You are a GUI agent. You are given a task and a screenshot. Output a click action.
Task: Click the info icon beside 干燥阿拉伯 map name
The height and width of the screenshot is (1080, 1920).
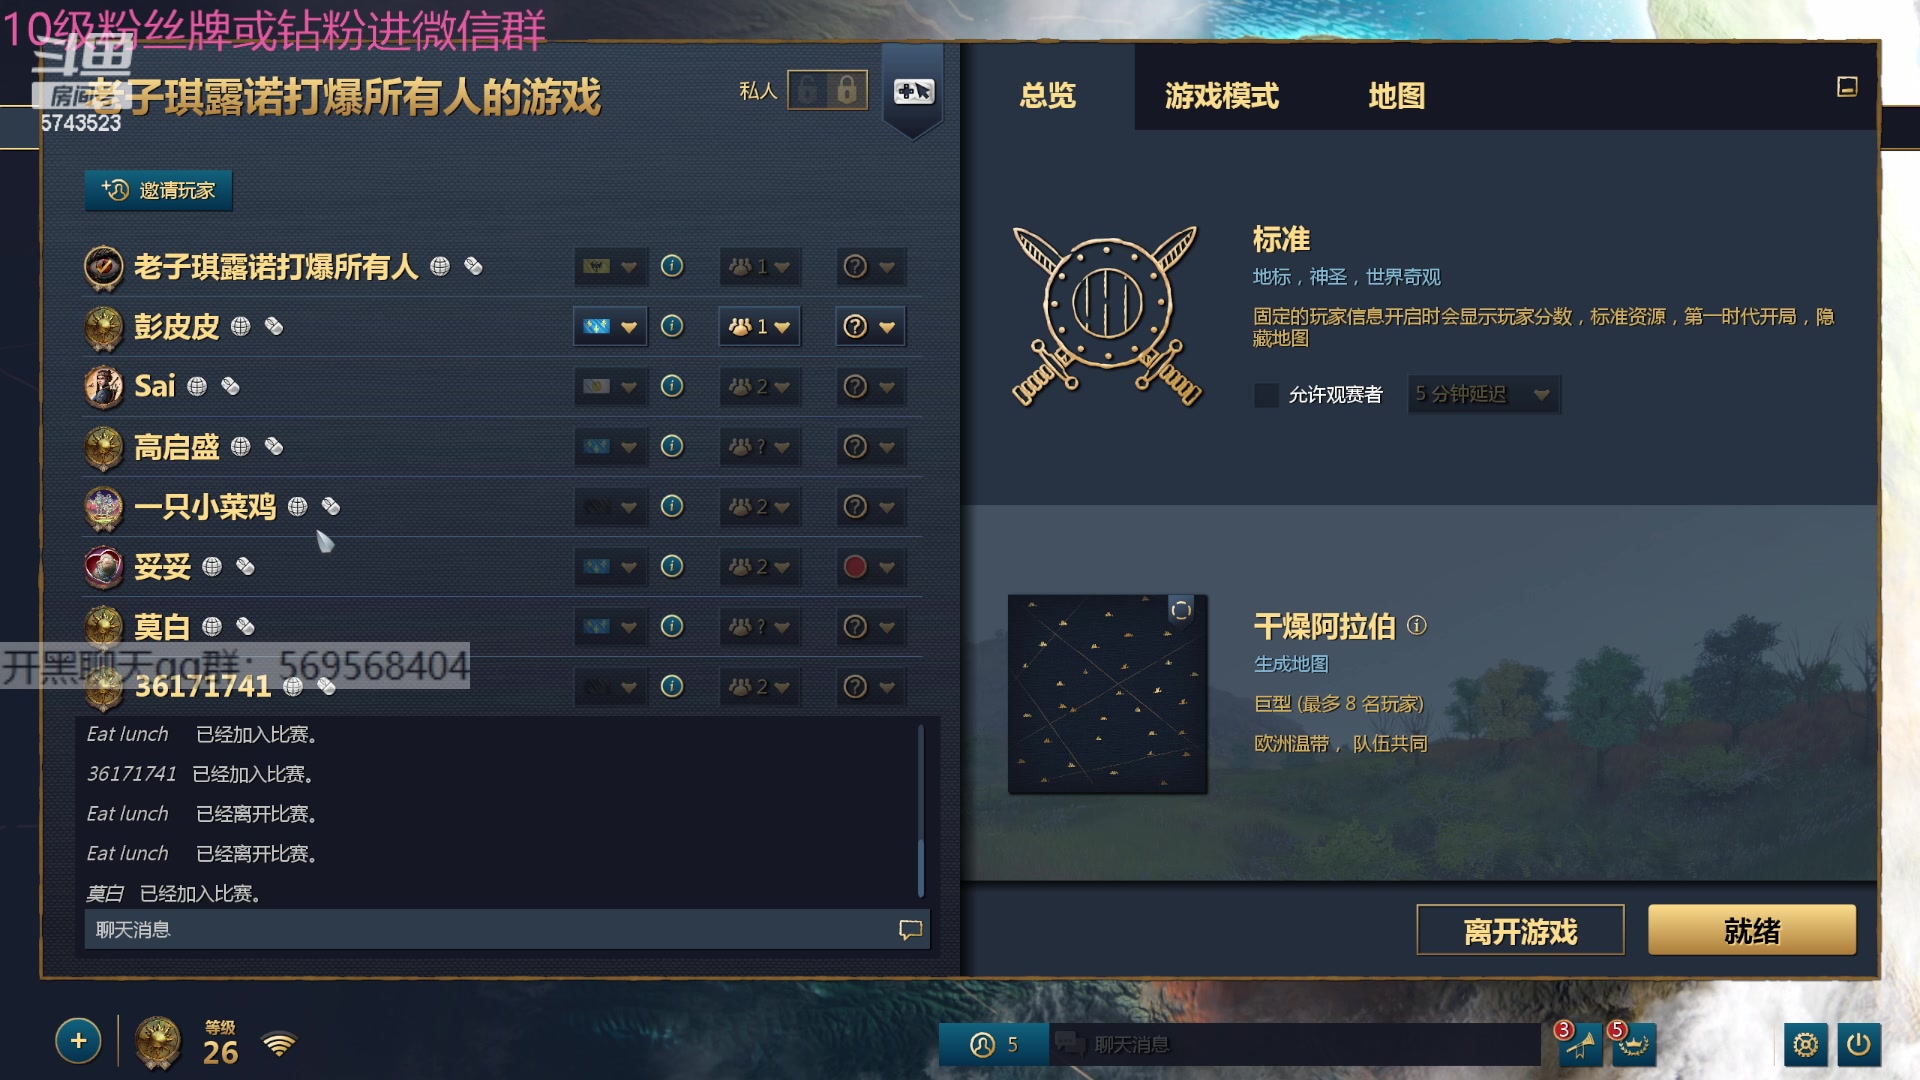point(1416,626)
